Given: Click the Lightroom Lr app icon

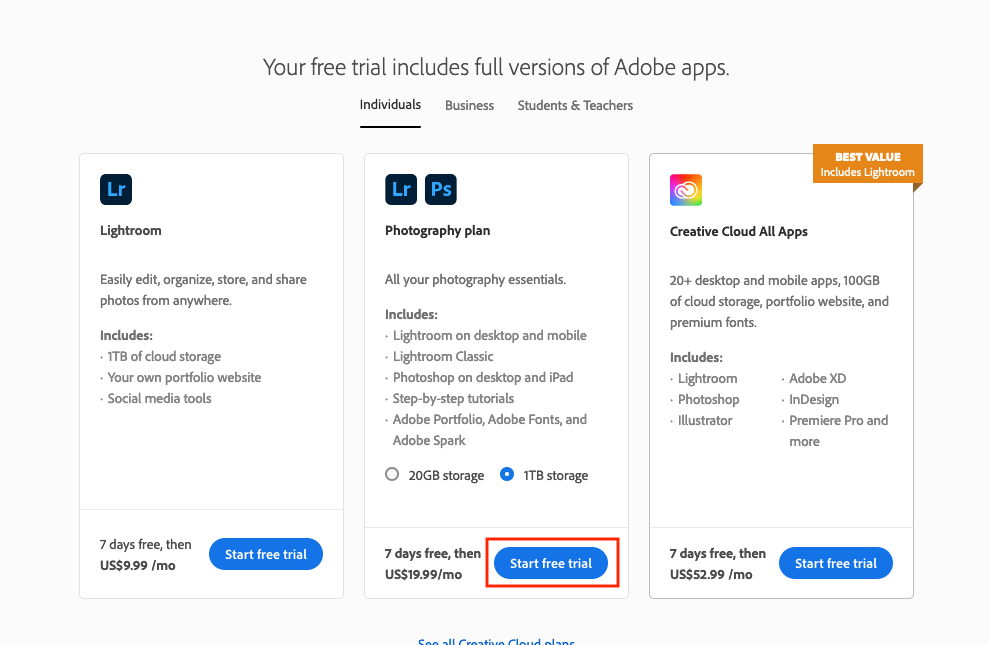Looking at the screenshot, I should click(115, 189).
